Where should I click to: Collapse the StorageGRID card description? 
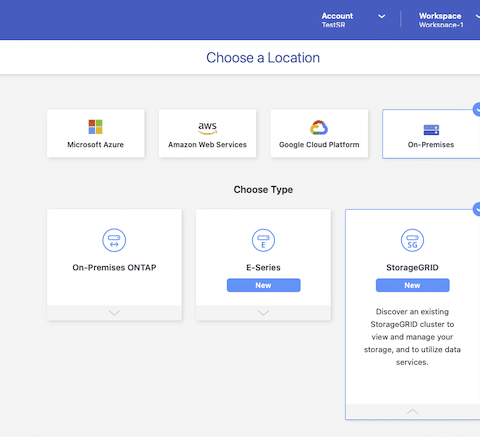(x=412, y=412)
